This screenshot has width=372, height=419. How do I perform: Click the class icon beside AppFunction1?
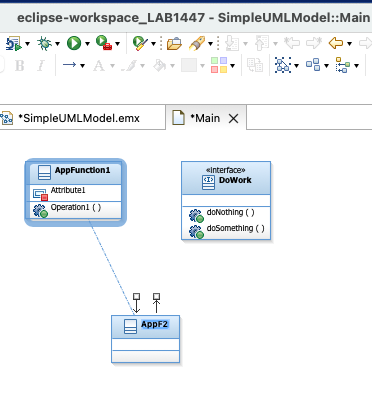pos(44,172)
